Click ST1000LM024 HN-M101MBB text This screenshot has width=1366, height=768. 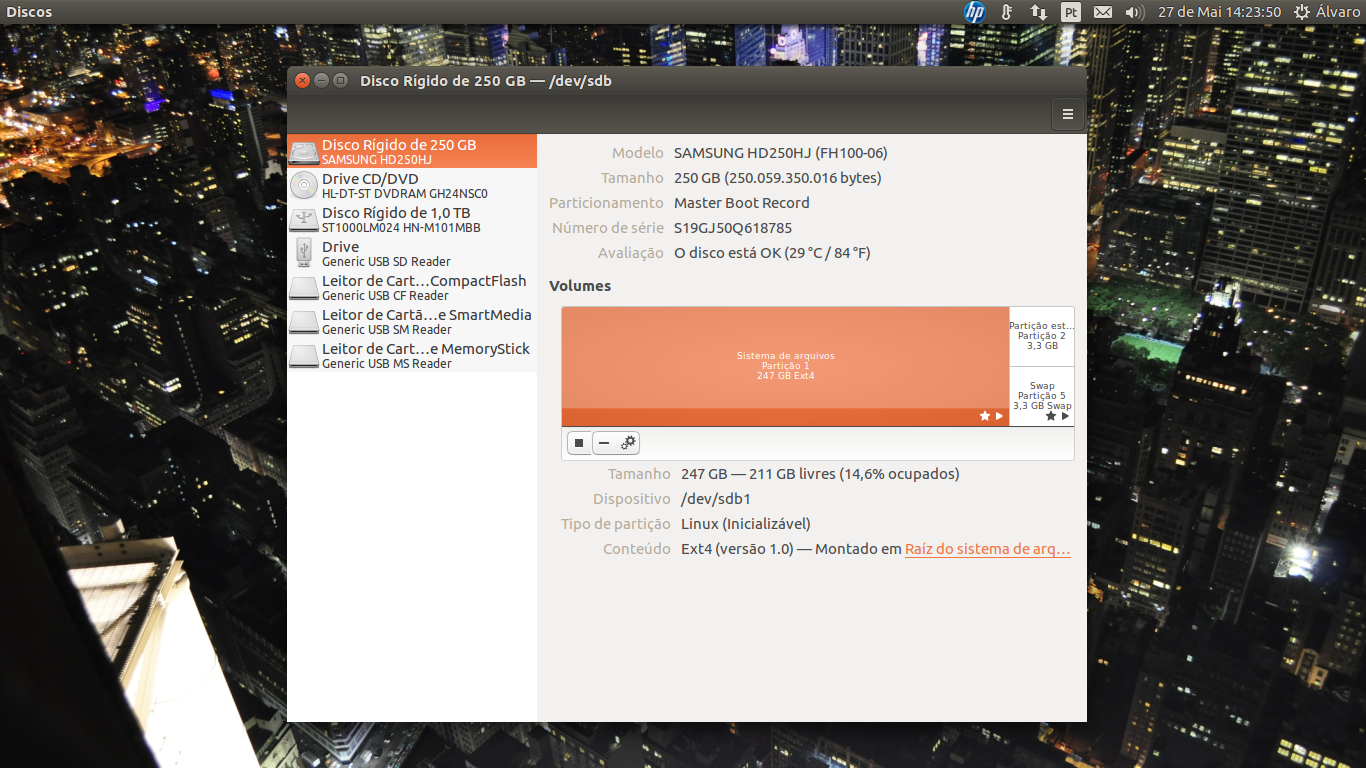coord(401,228)
